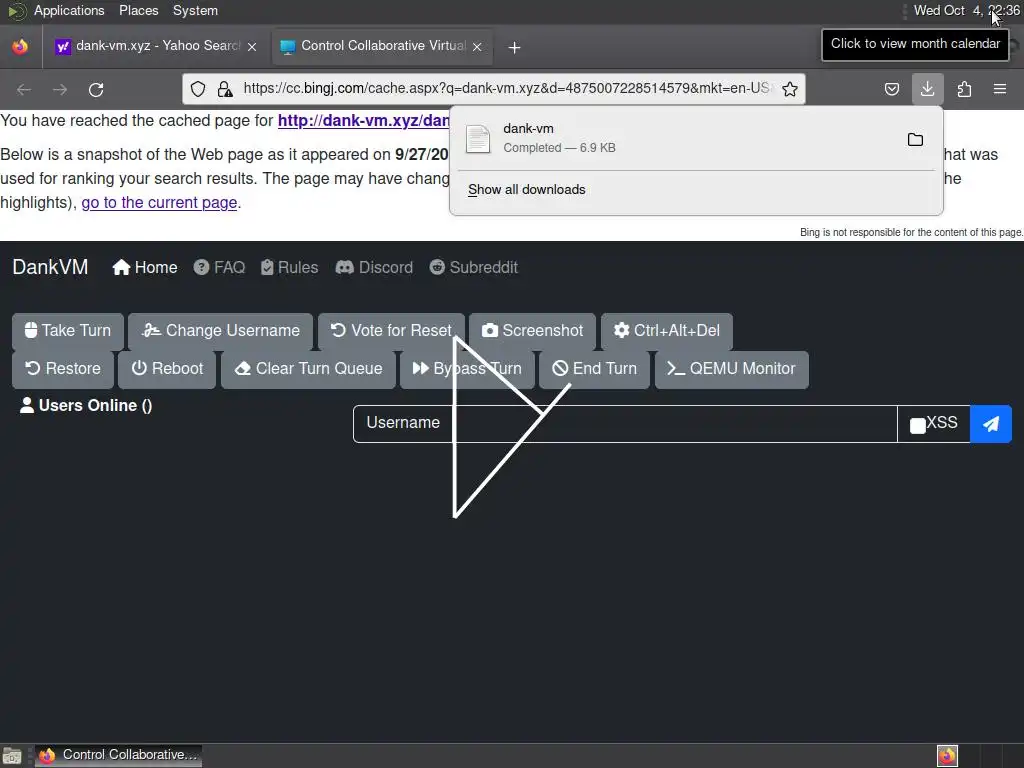Click the Firefox logo icon in tab bar
Image resolution: width=1024 pixels, height=768 pixels.
(20, 46)
